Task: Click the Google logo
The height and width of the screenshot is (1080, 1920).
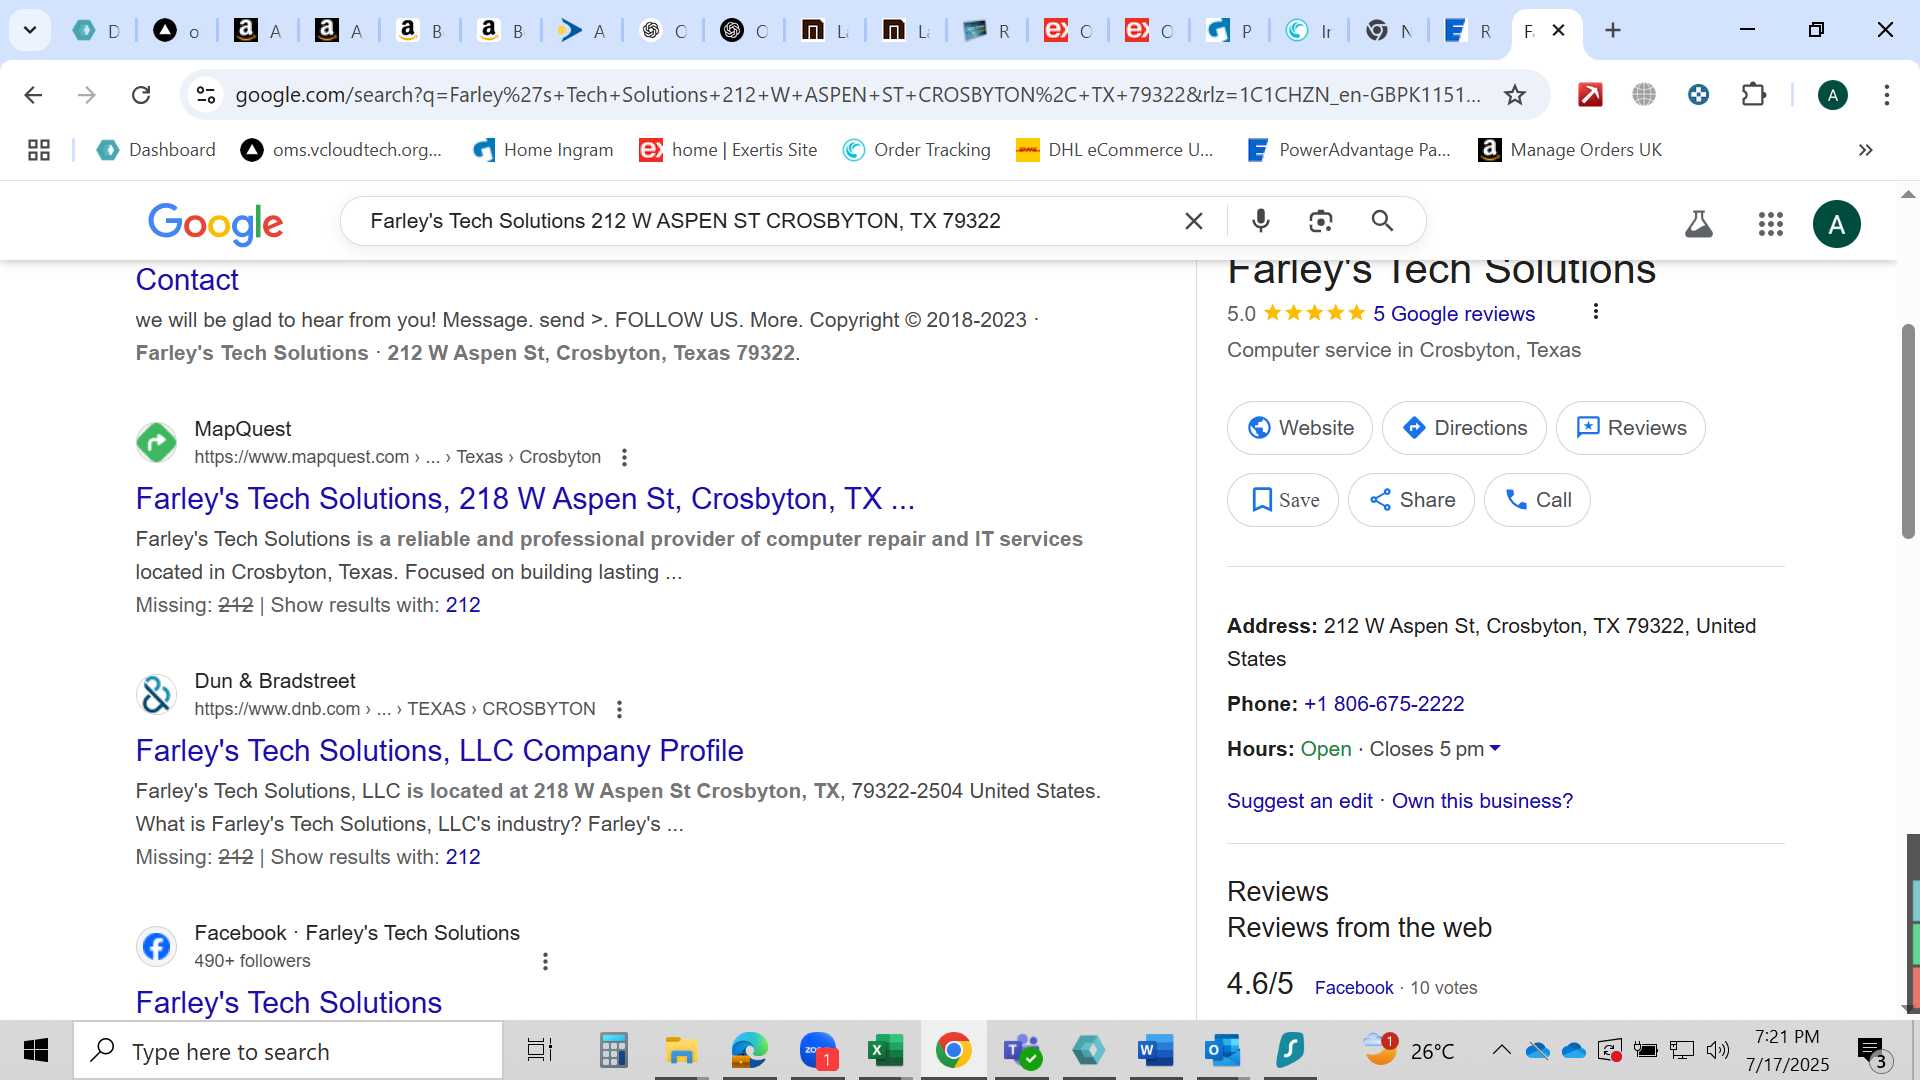Action: 215,223
